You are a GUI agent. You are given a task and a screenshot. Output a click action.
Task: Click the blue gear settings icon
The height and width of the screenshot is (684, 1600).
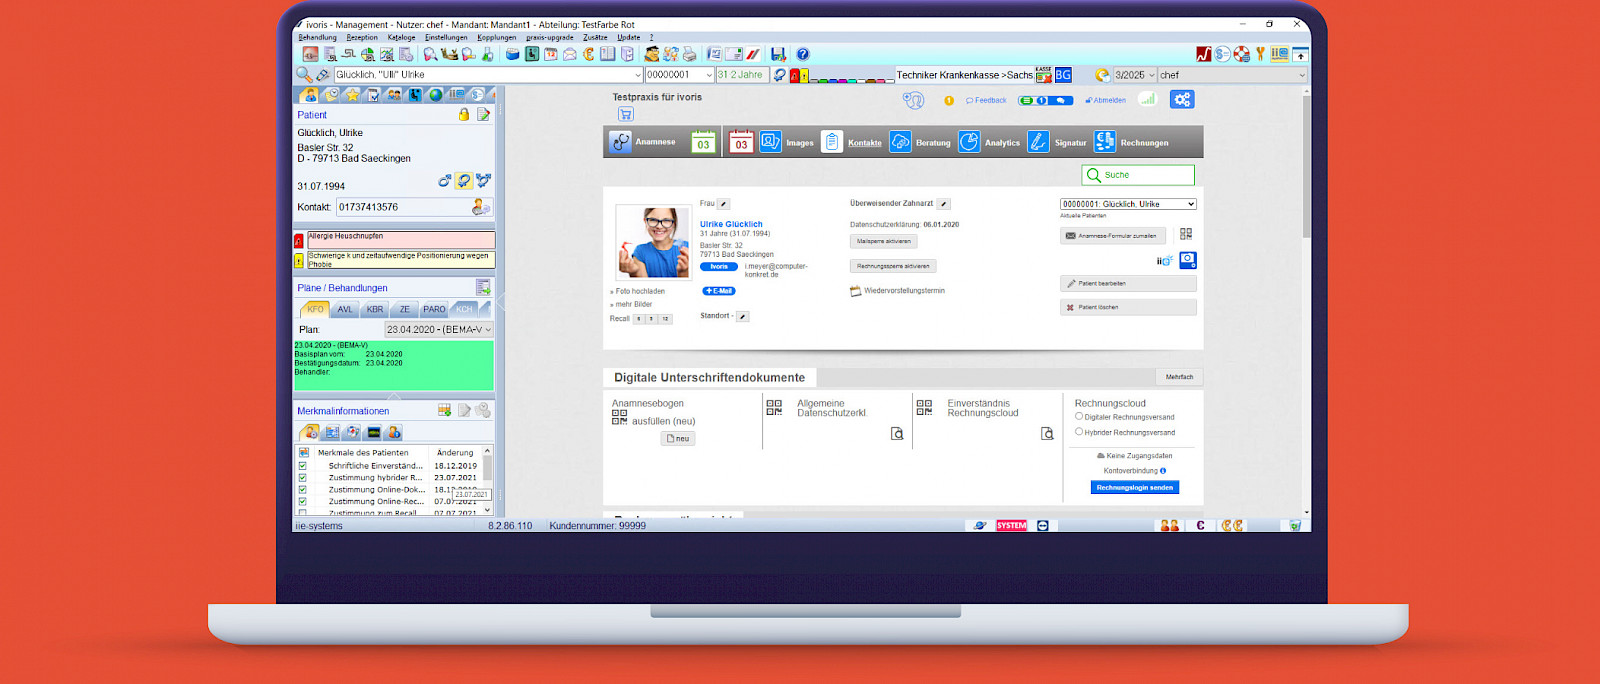[1182, 99]
